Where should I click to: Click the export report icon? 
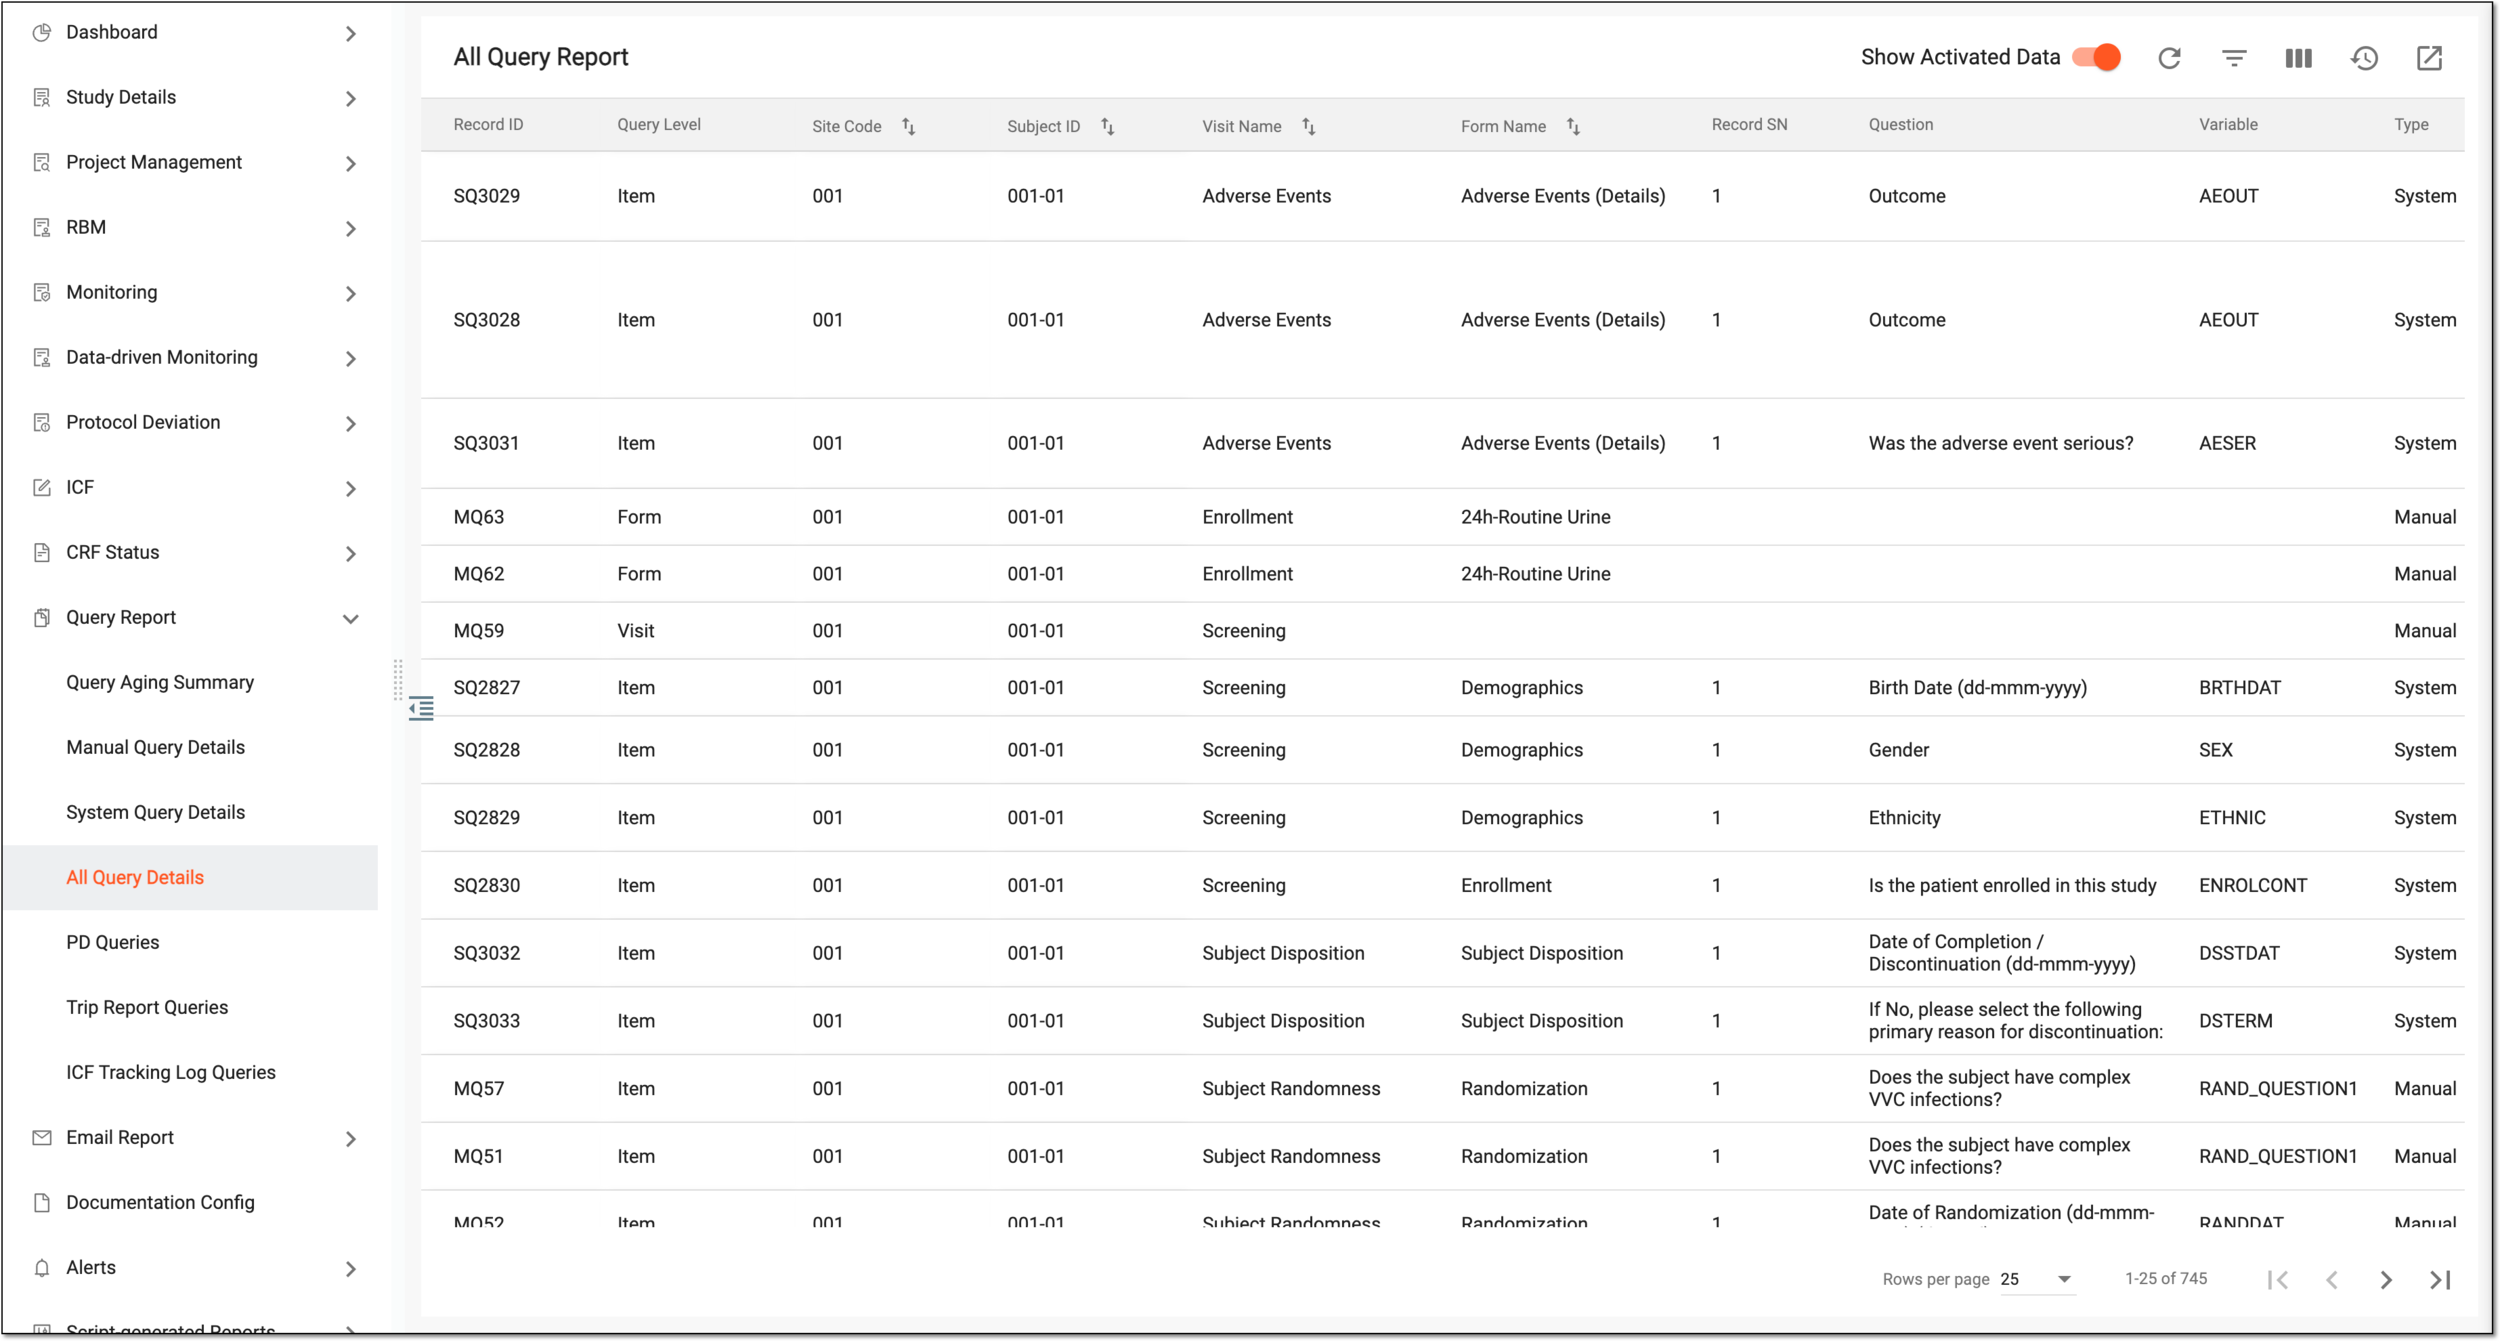click(2429, 58)
